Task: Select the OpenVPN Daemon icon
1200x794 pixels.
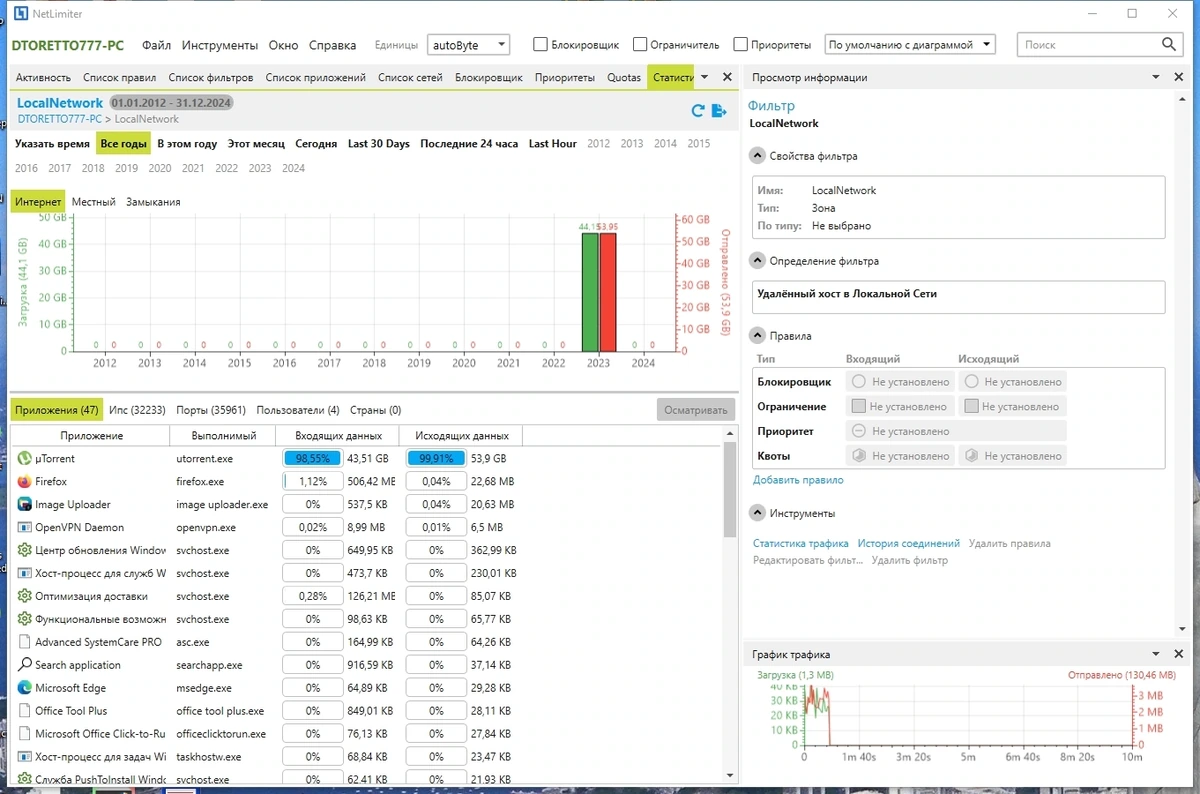Action: coord(25,527)
